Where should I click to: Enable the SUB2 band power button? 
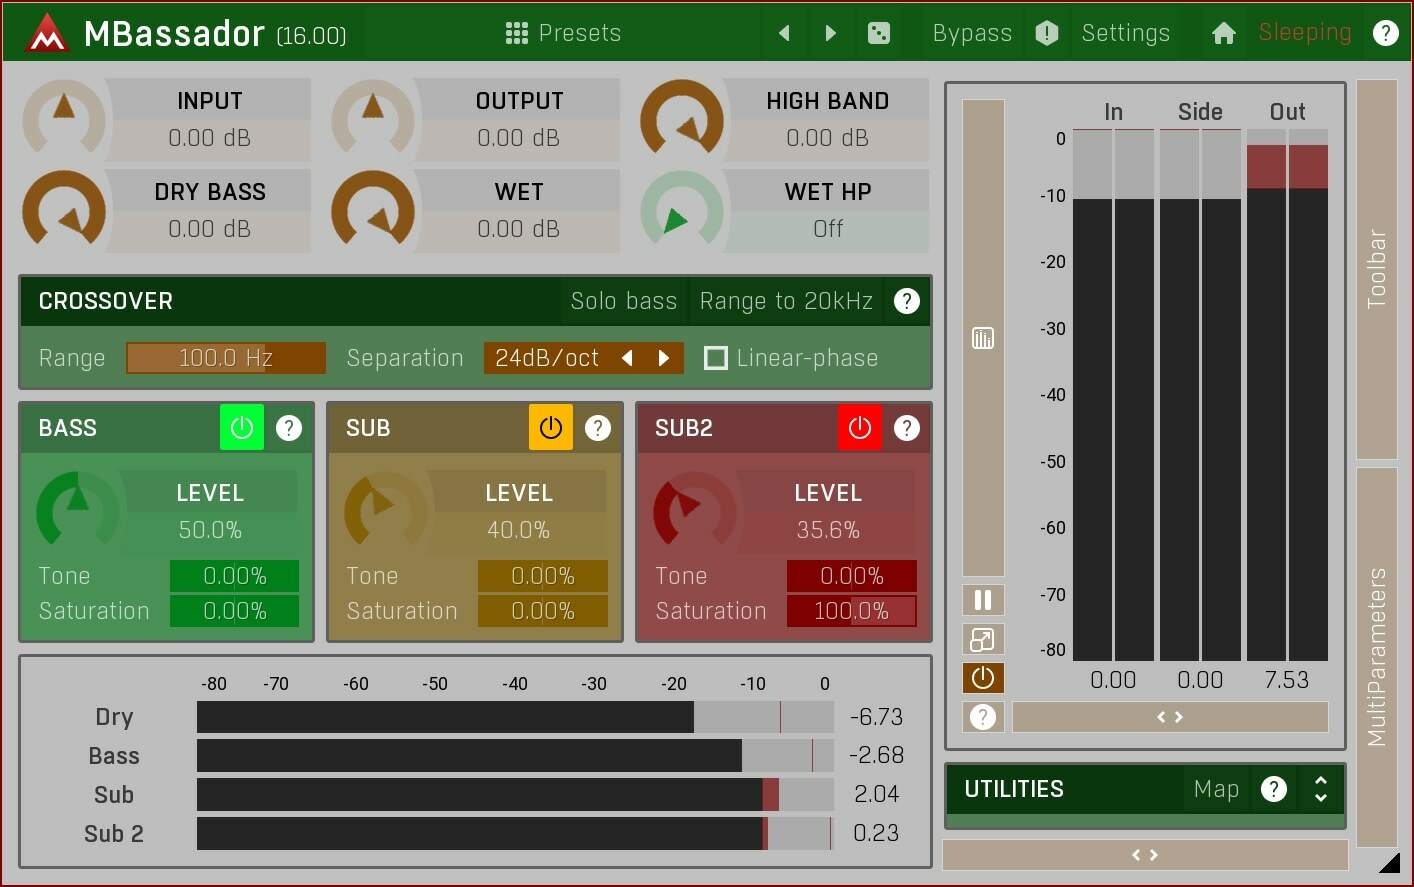(859, 427)
